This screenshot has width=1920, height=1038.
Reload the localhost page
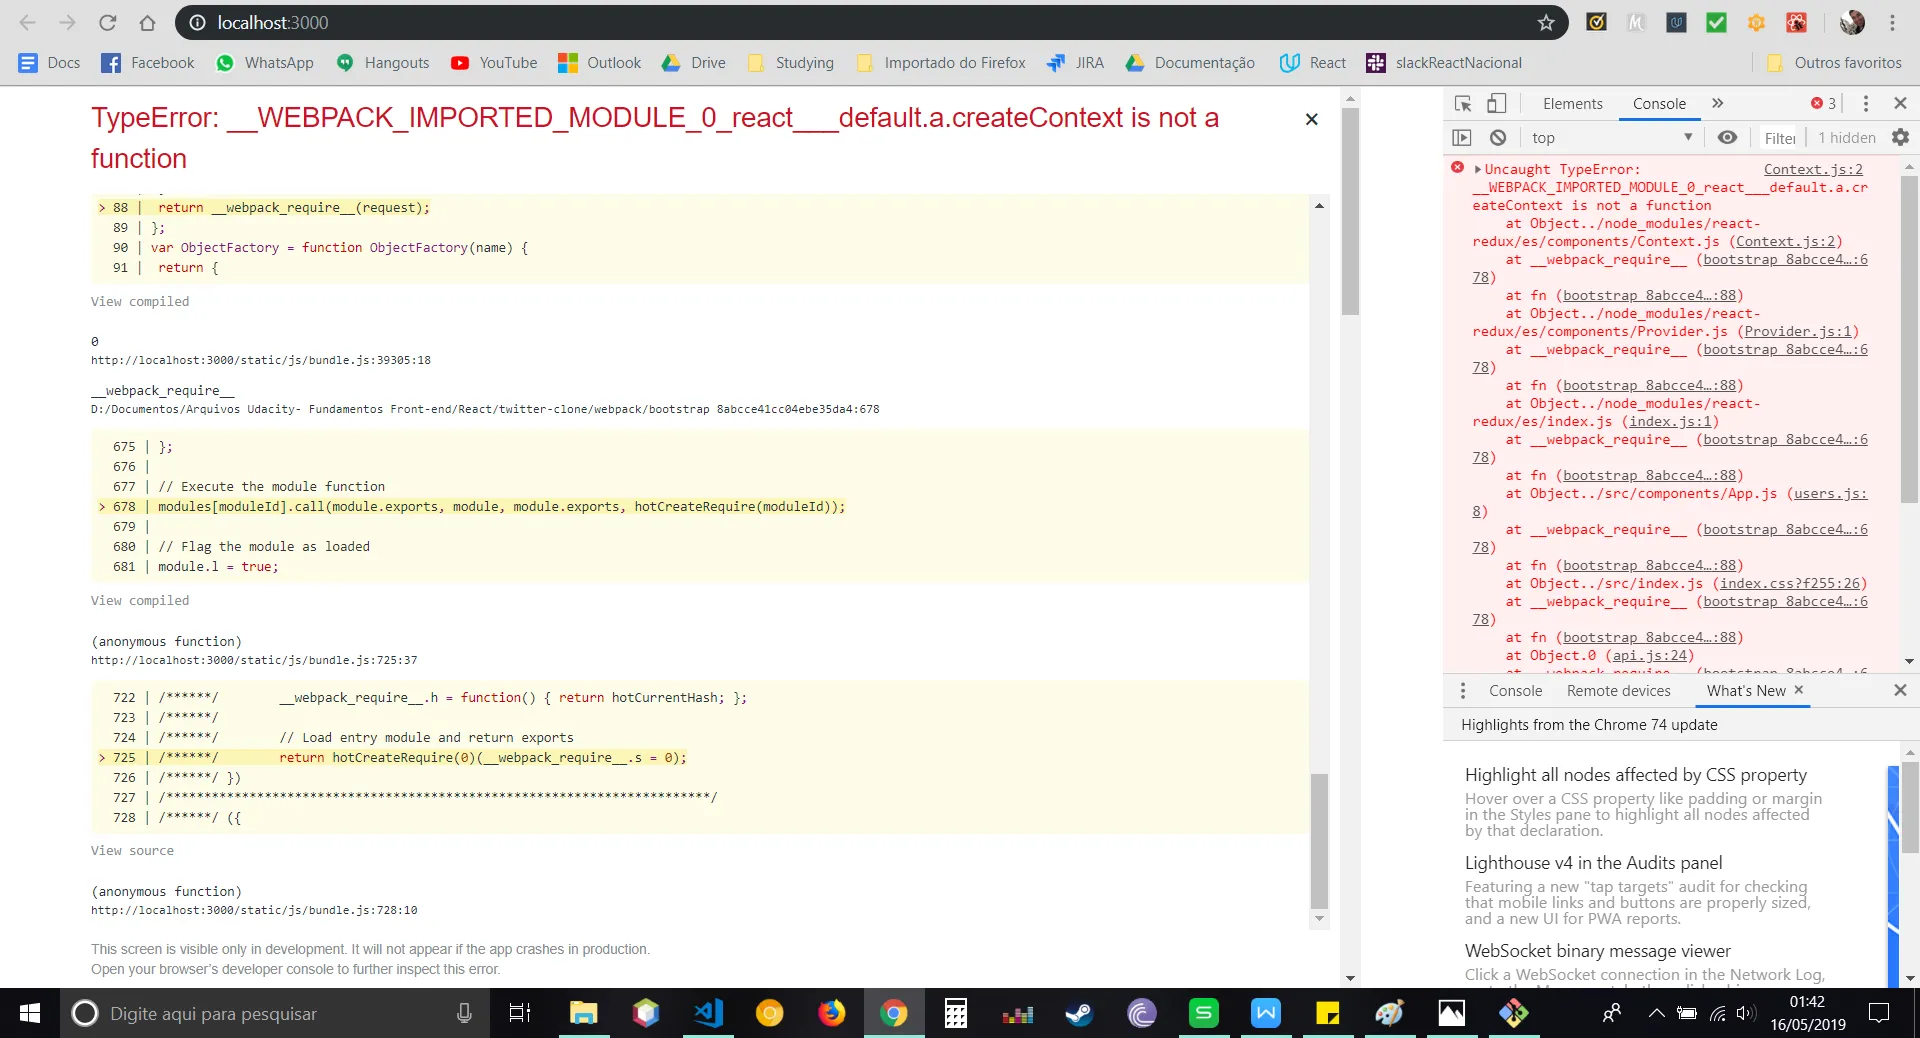pyautogui.click(x=108, y=23)
